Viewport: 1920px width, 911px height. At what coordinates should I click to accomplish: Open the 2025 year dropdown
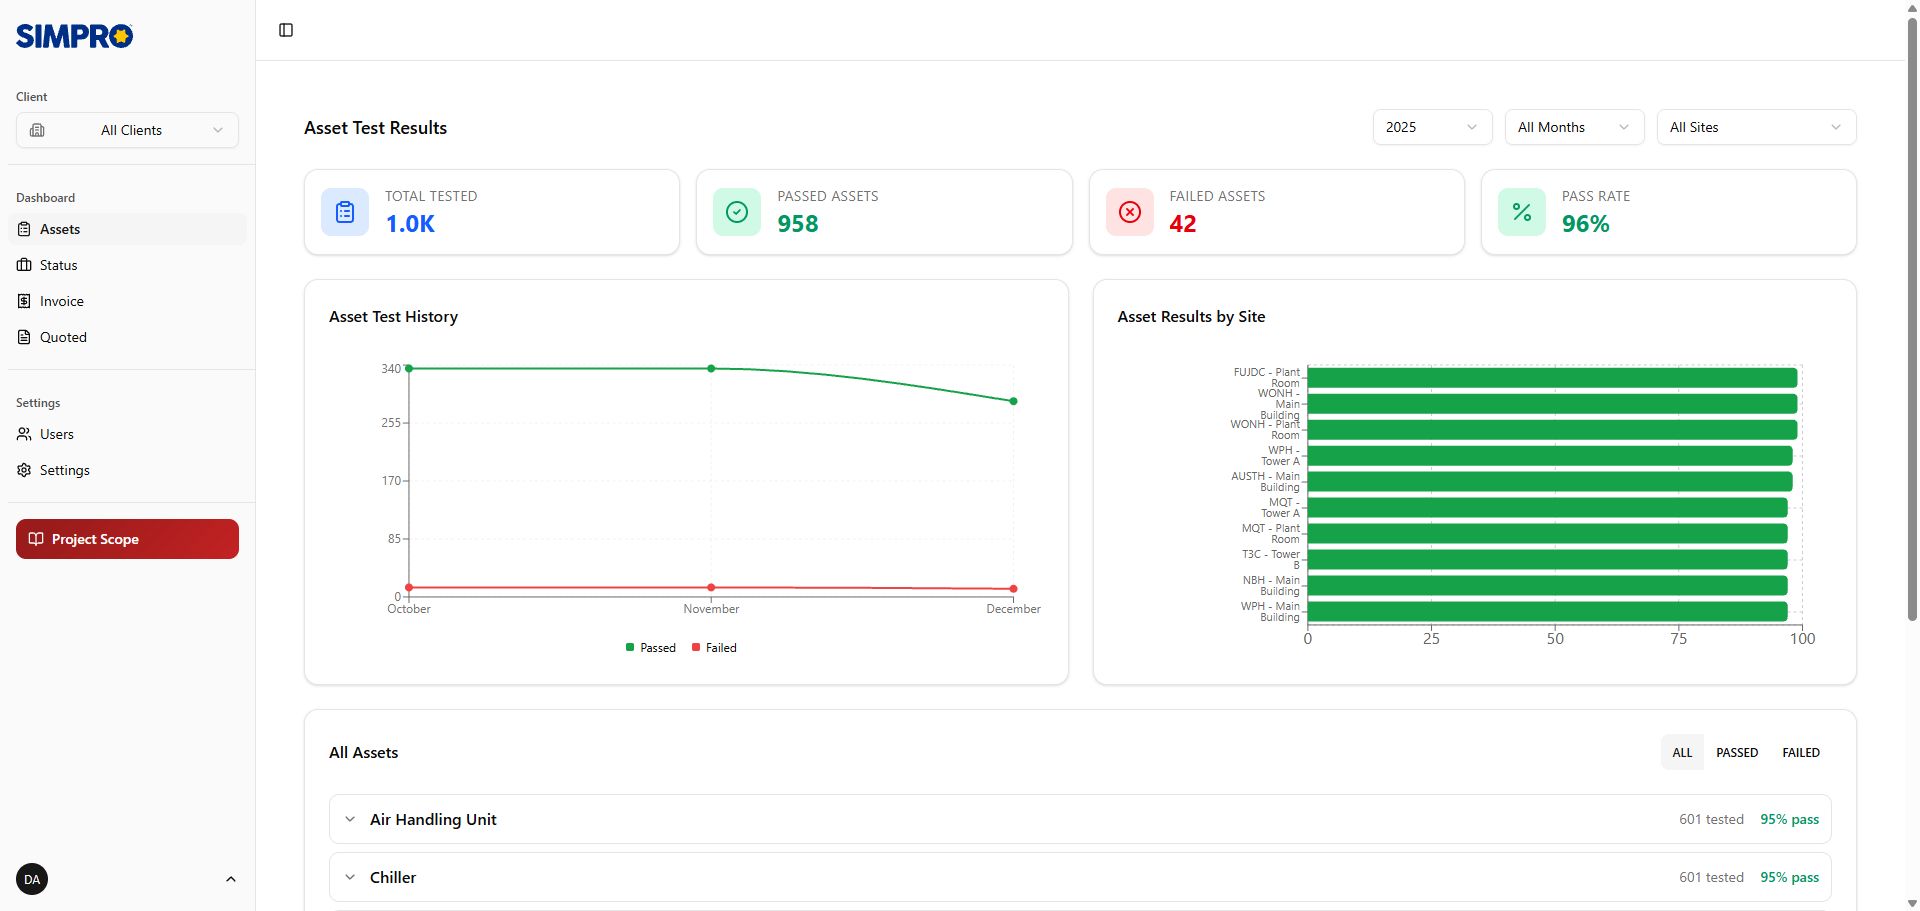[1431, 127]
